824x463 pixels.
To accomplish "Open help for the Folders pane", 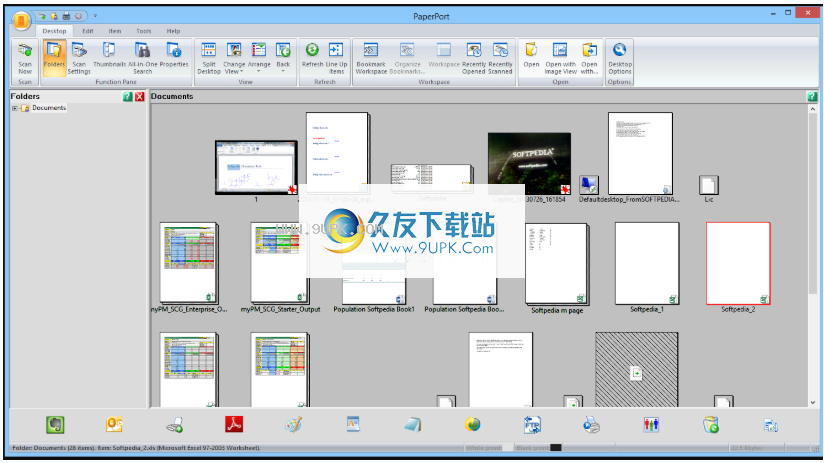I will pyautogui.click(x=127, y=96).
